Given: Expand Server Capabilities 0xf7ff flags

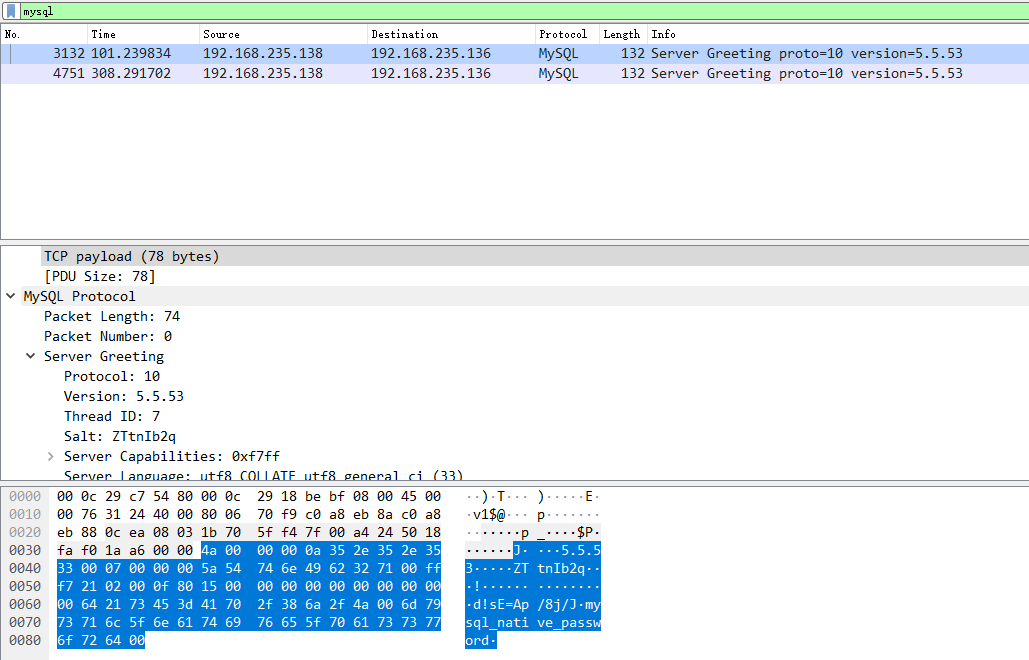Looking at the screenshot, I should tap(51, 456).
